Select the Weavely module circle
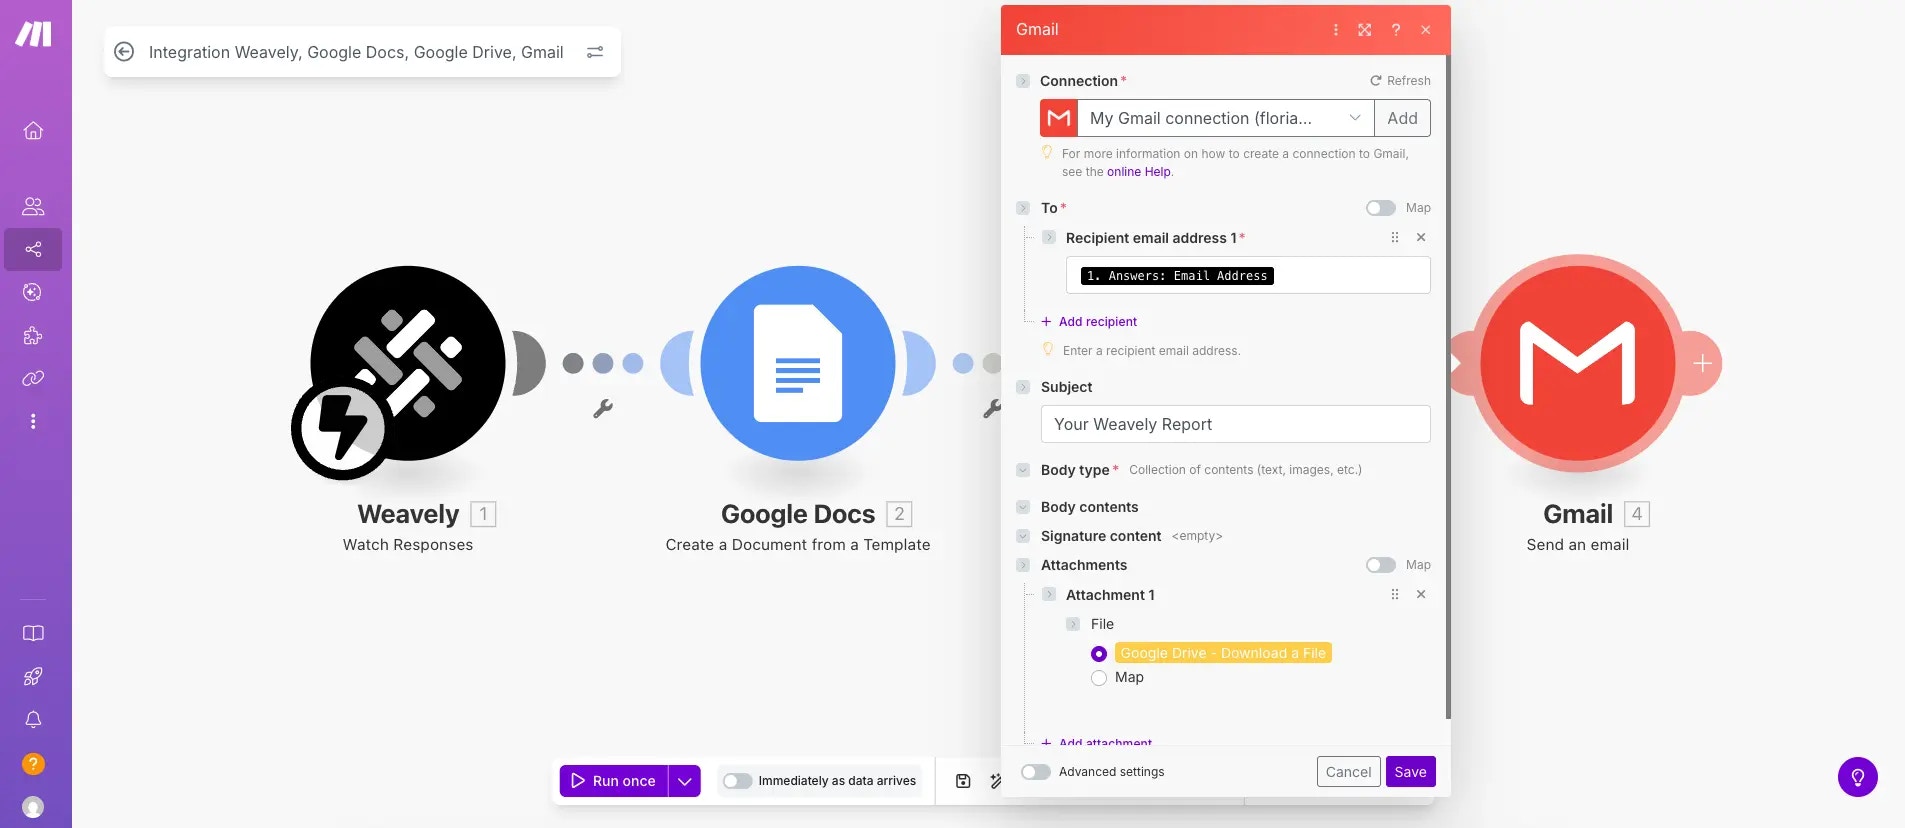This screenshot has height=828, width=1905. (408, 363)
